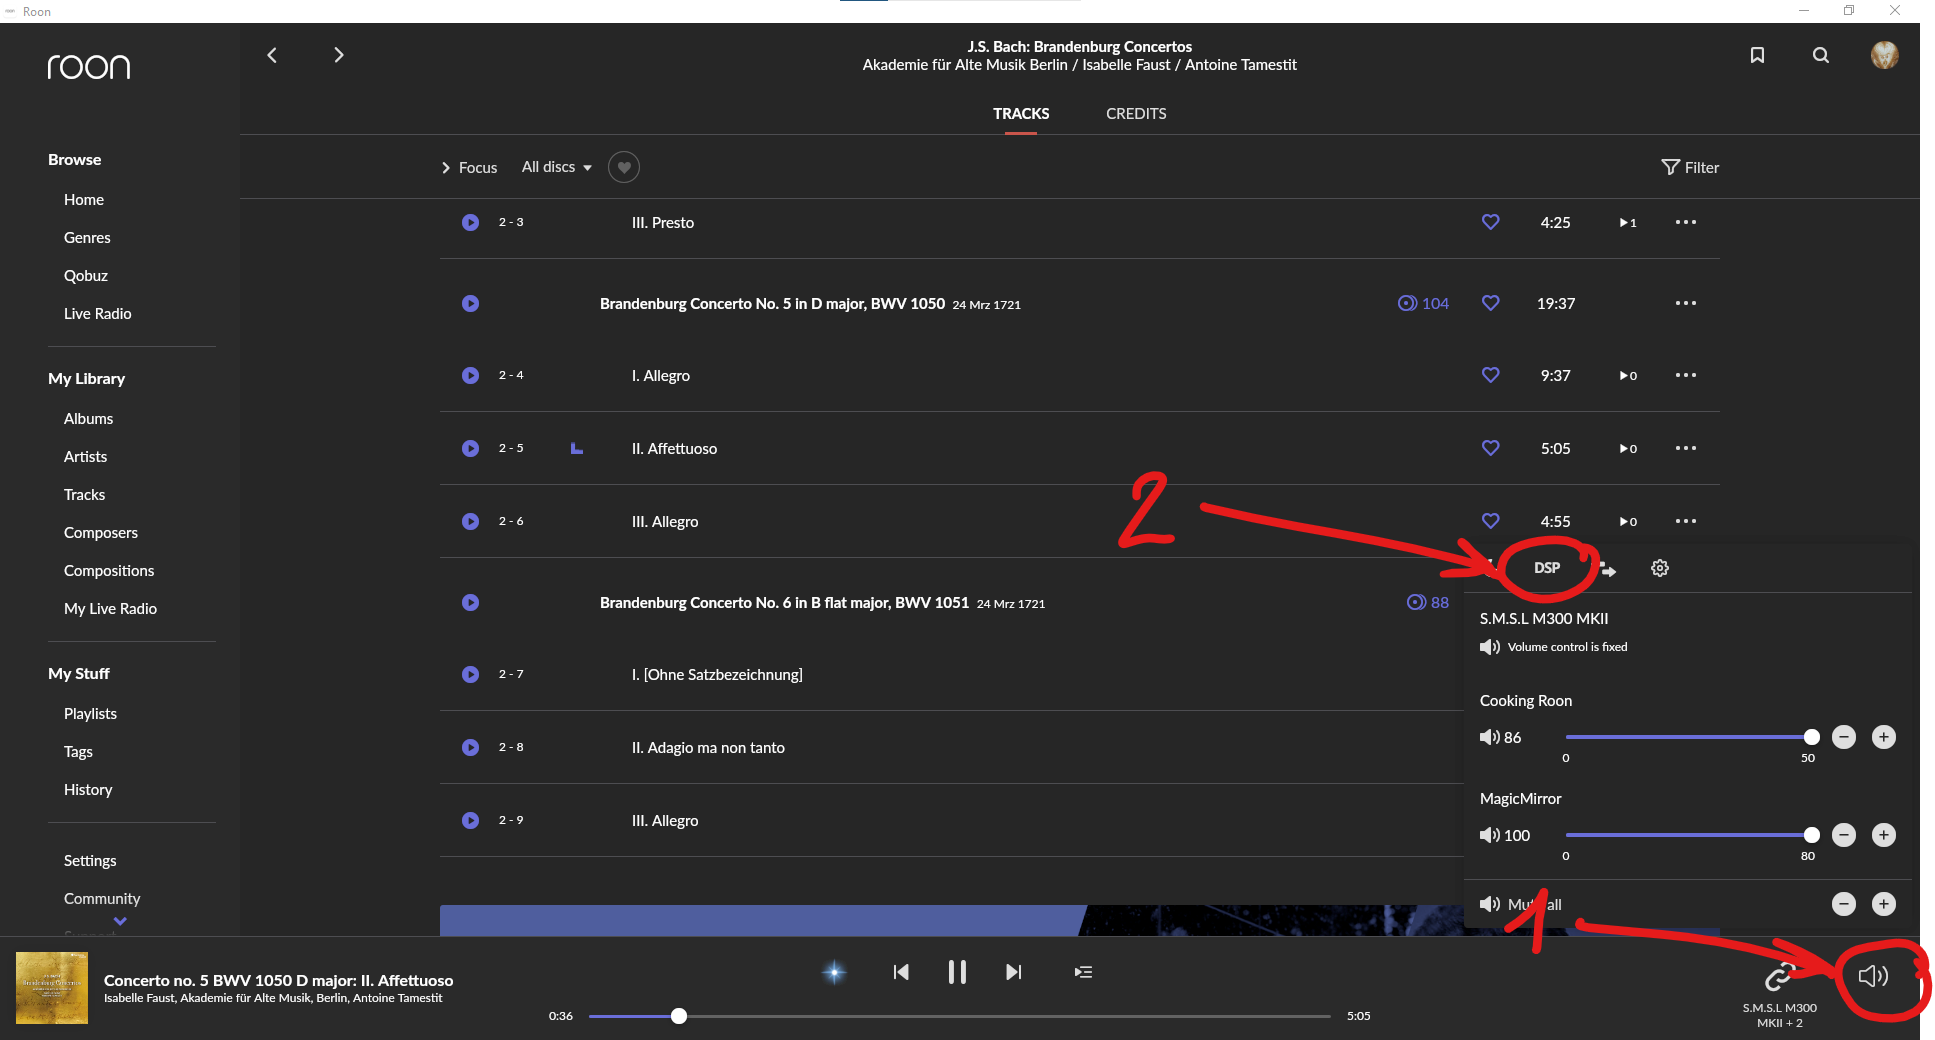The image size is (1935, 1040).
Task: Go forward with the right navigation arrow
Action: (338, 55)
